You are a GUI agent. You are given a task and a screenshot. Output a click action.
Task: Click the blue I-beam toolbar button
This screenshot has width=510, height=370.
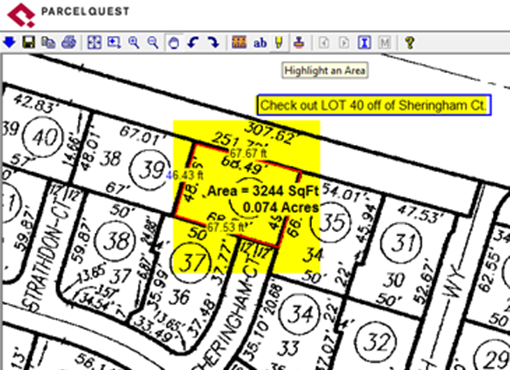click(x=364, y=42)
